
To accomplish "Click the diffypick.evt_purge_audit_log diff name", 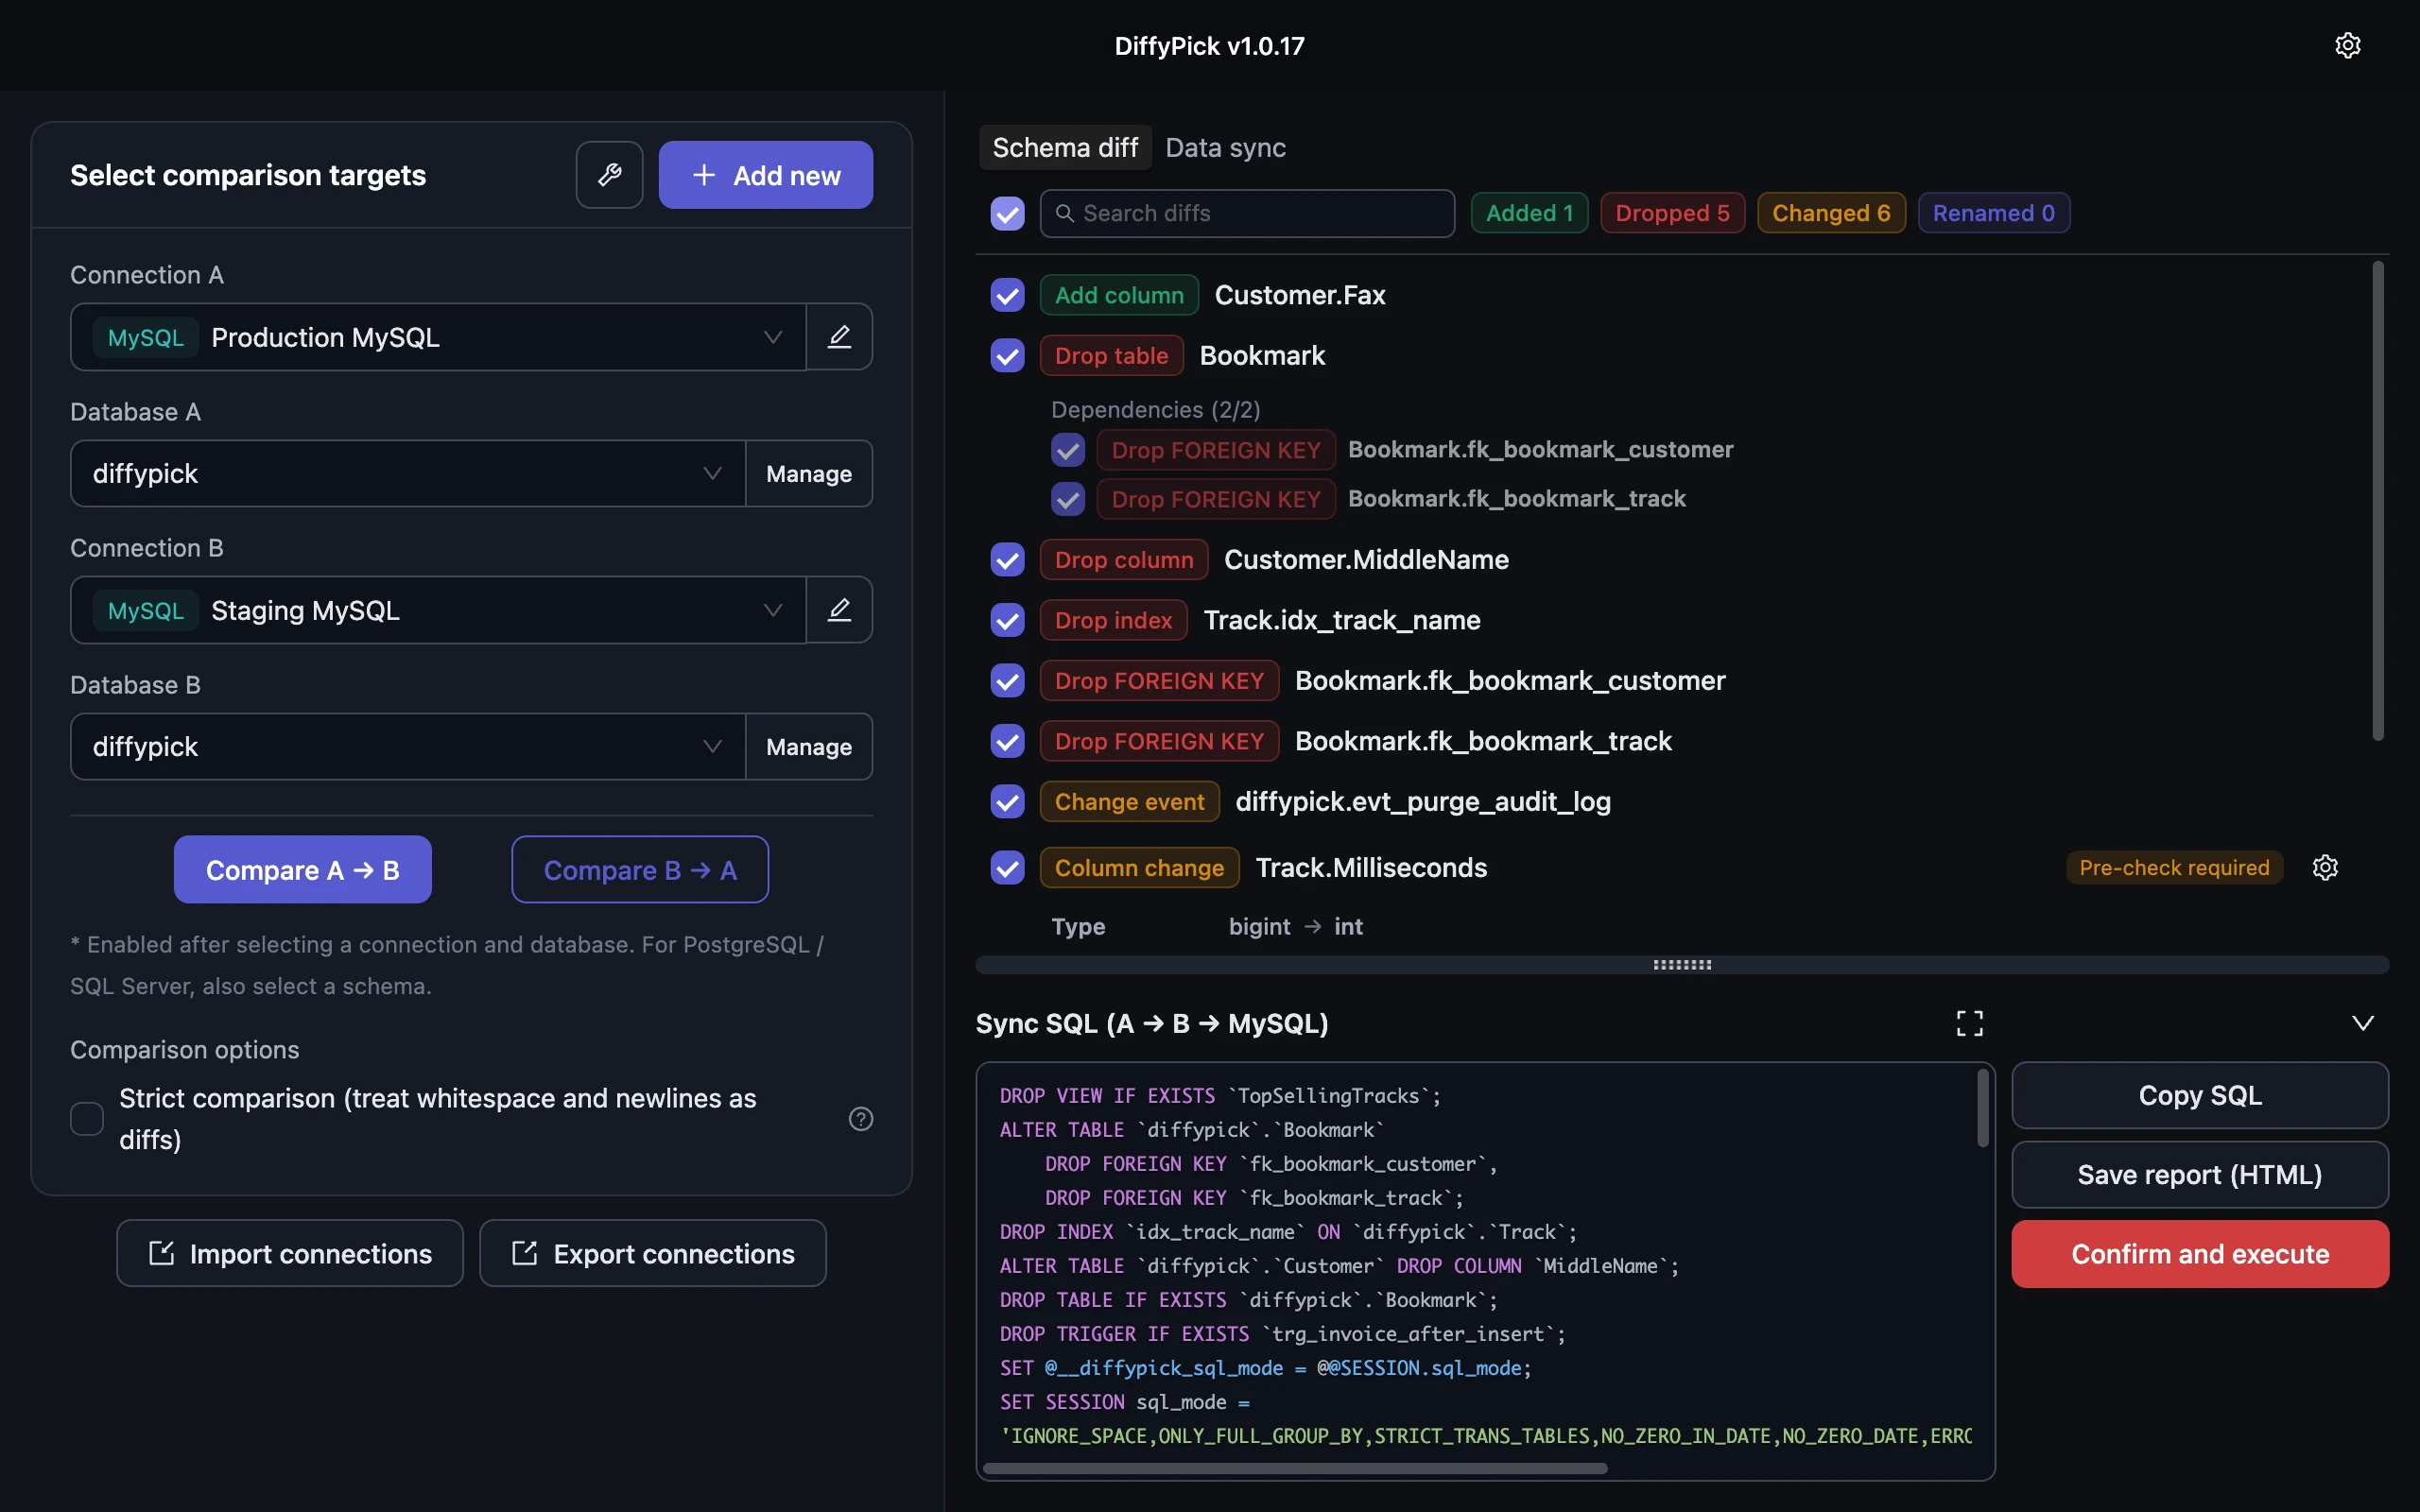I will (1422, 801).
